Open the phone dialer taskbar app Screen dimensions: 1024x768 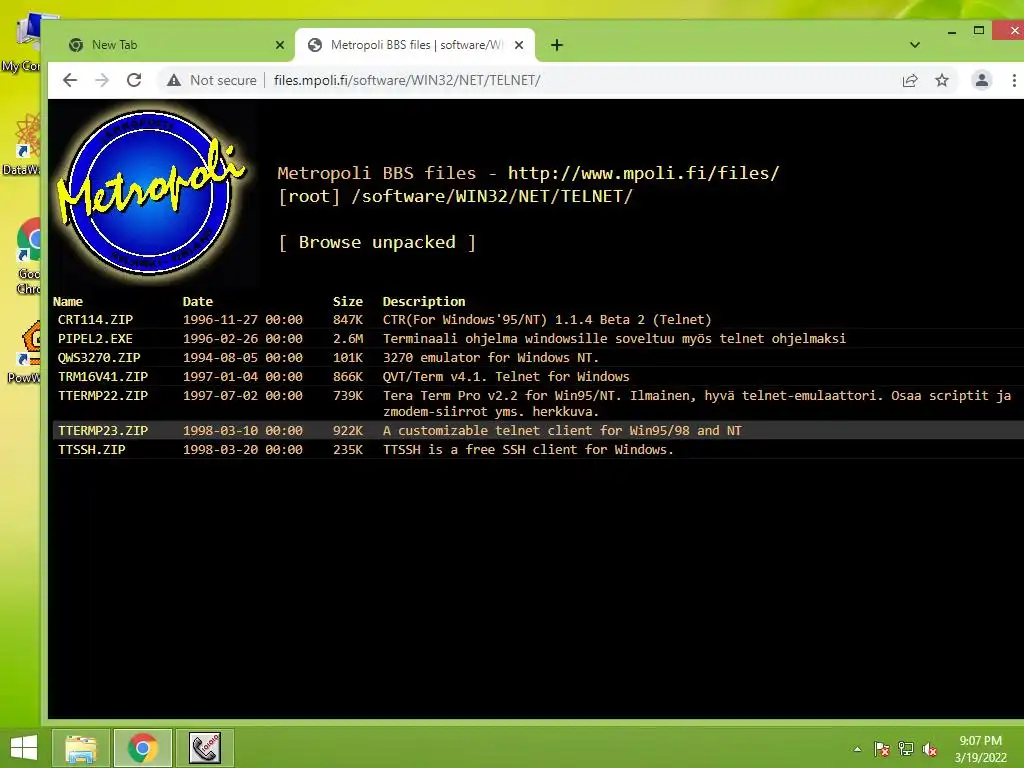(x=205, y=748)
